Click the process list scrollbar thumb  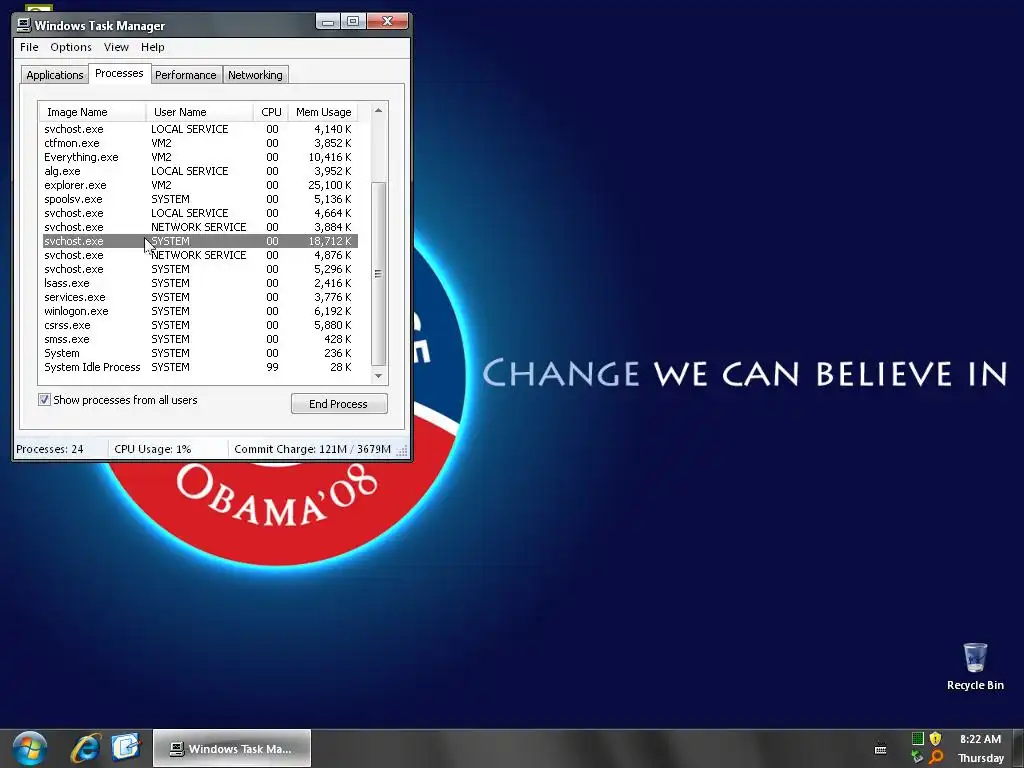378,274
